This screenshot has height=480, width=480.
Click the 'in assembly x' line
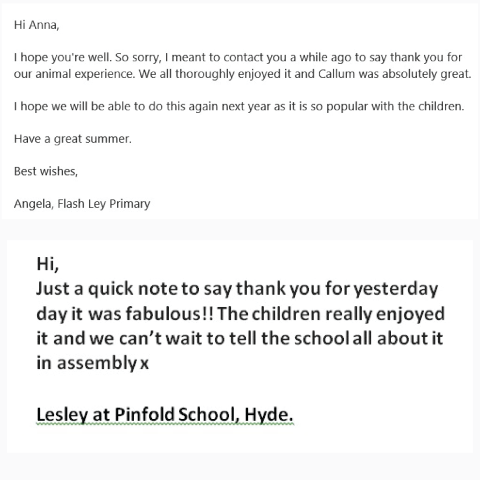click(92, 363)
